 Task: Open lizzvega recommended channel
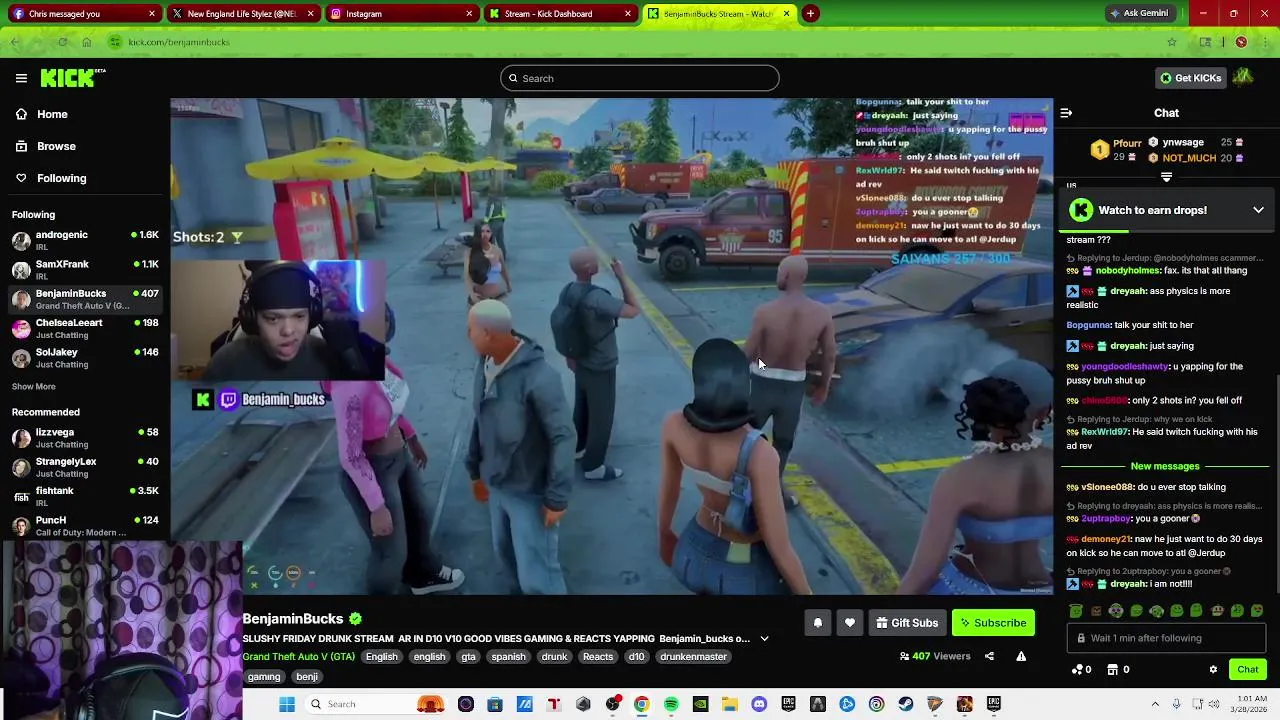(x=85, y=438)
